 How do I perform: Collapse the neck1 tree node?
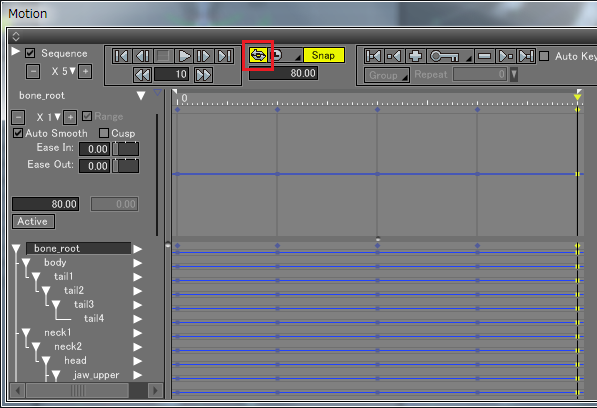tap(26, 333)
